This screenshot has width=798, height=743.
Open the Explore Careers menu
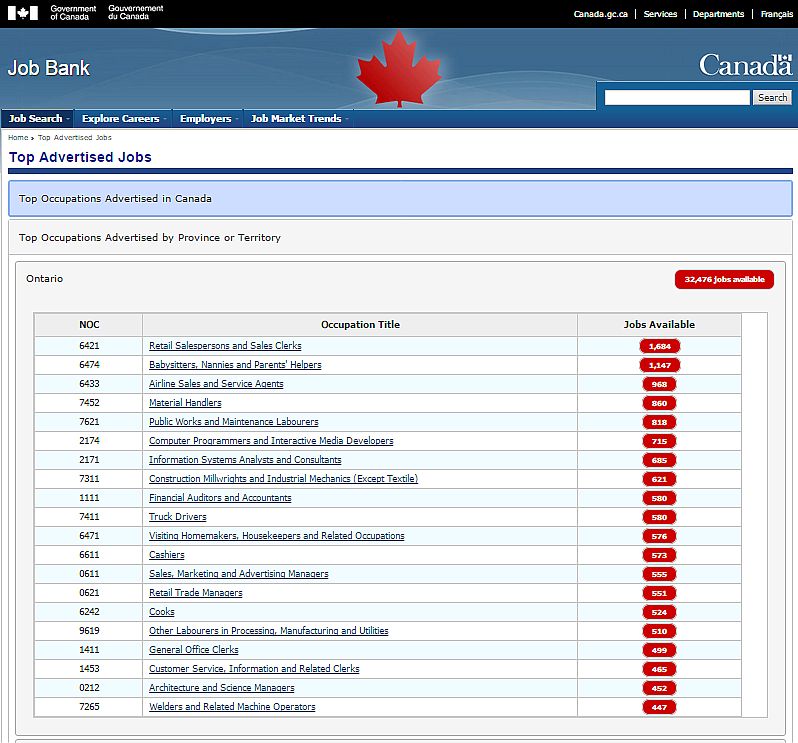point(123,119)
